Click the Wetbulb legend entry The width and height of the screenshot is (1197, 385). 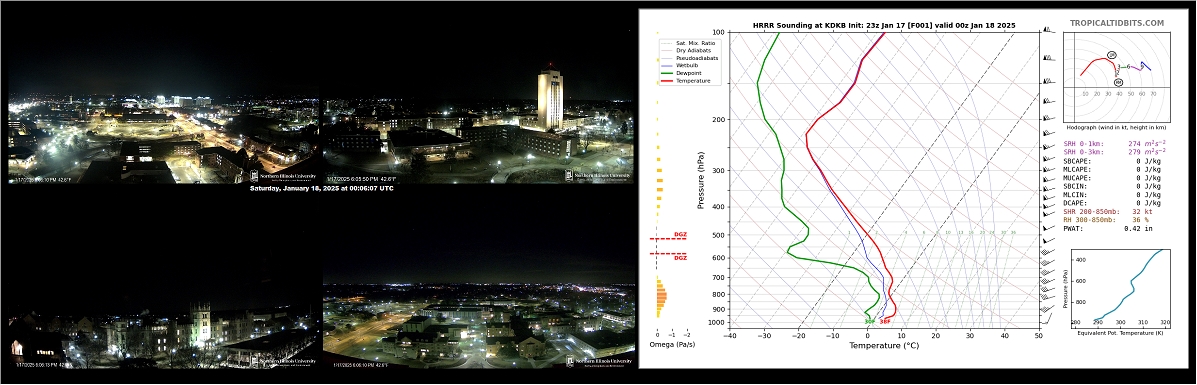(x=681, y=66)
